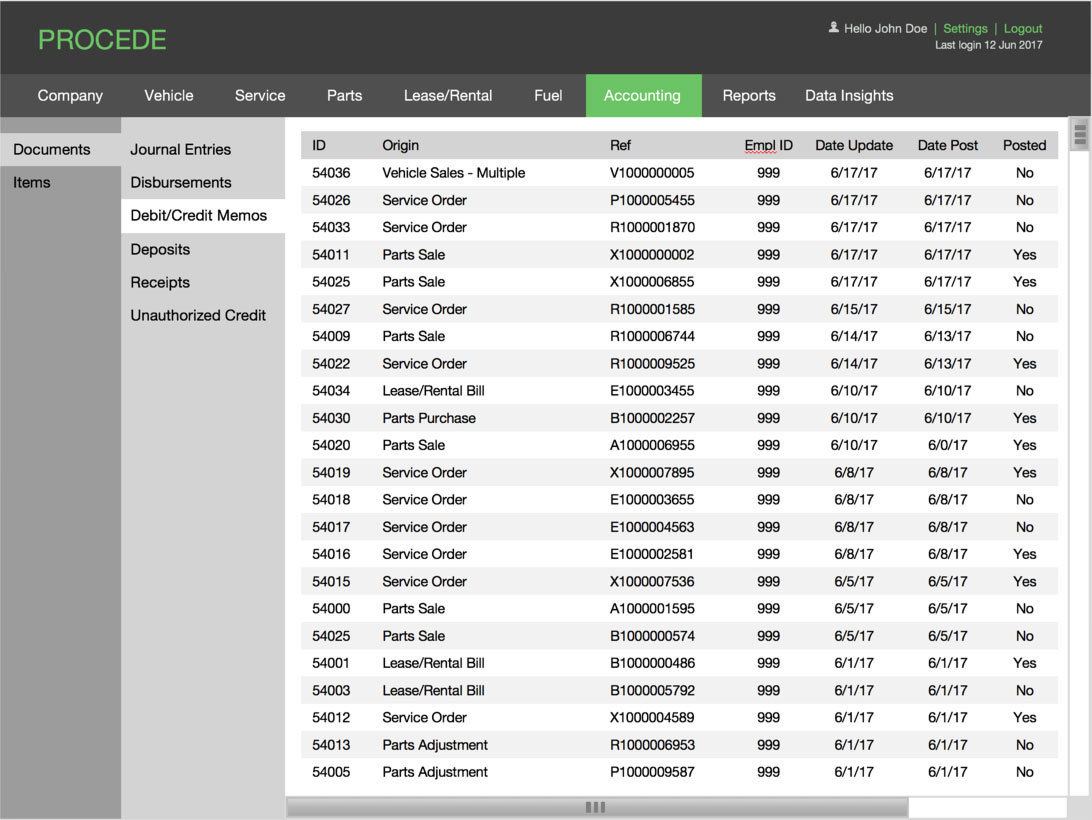
Task: Open the Settings link
Action: click(965, 29)
